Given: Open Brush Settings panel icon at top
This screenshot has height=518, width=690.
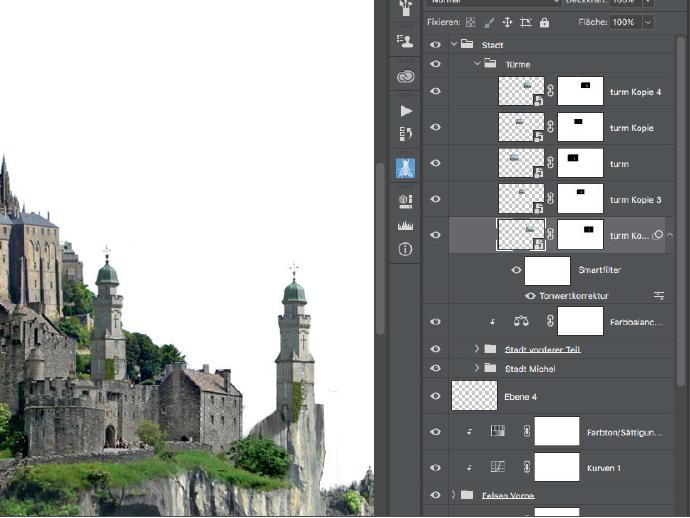Looking at the screenshot, I should tap(405, 7).
